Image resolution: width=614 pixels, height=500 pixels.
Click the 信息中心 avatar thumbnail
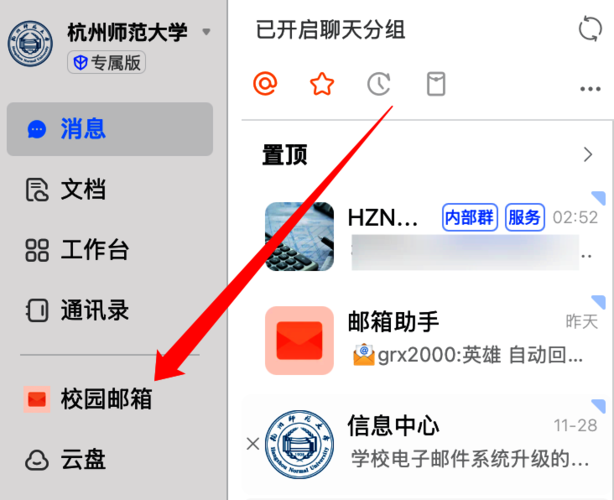[300, 444]
